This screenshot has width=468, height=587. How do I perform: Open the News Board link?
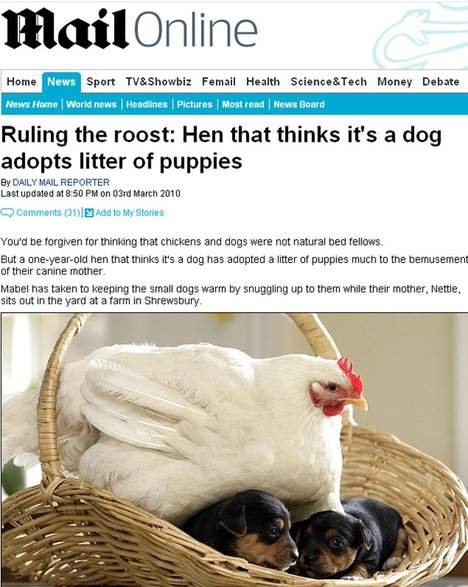click(299, 104)
